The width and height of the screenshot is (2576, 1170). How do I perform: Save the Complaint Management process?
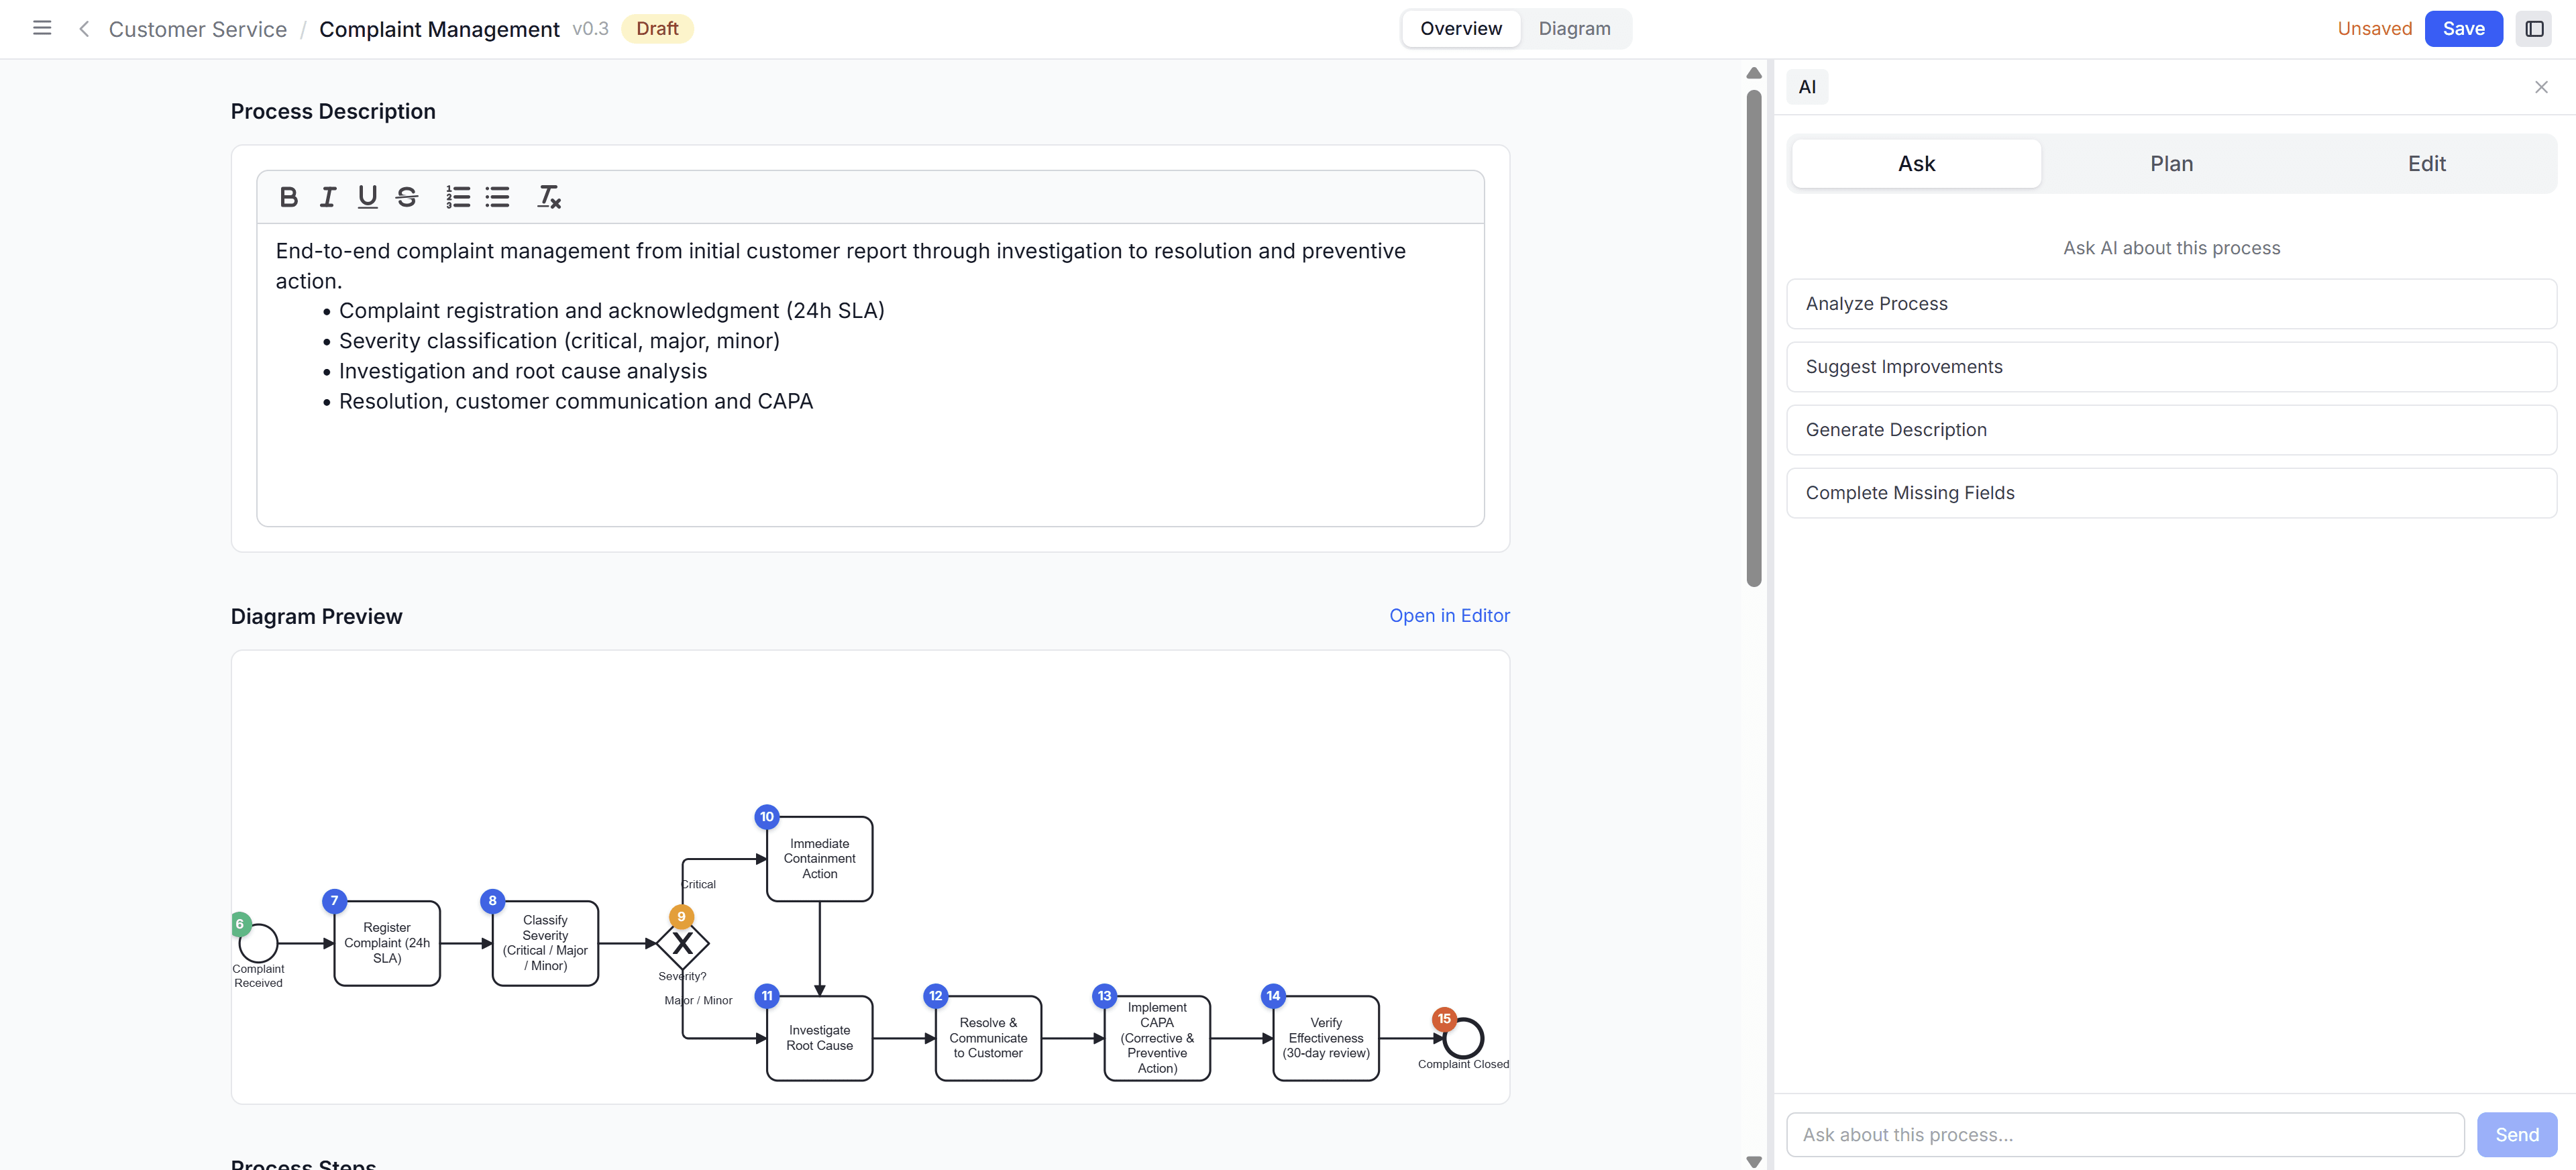[x=2463, y=28]
